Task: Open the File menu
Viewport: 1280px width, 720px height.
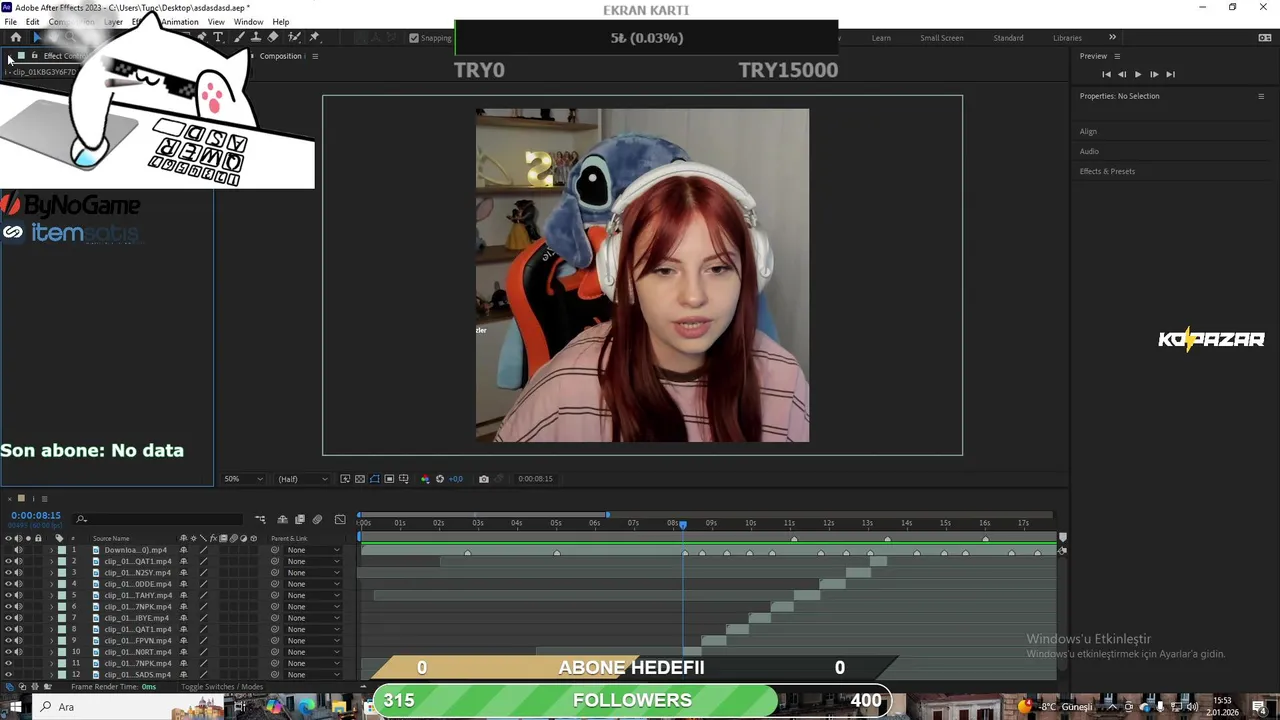Action: click(10, 22)
